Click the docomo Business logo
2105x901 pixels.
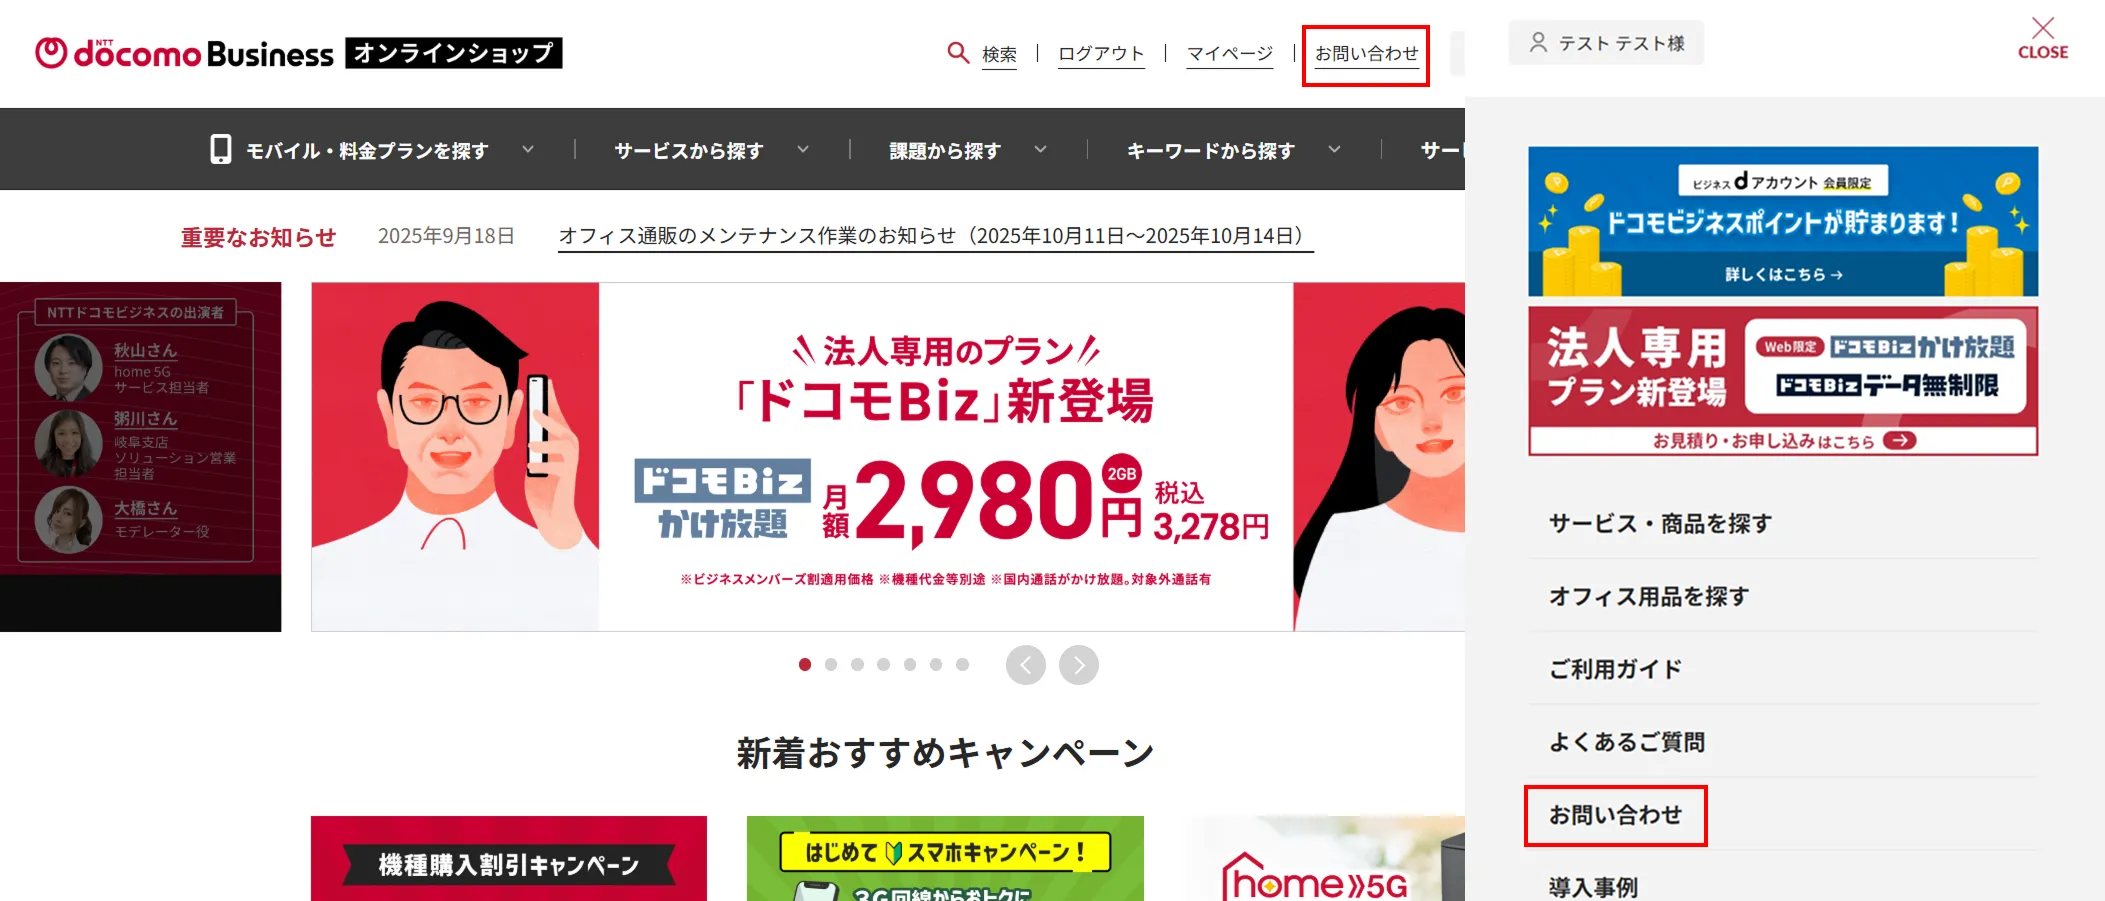(184, 53)
